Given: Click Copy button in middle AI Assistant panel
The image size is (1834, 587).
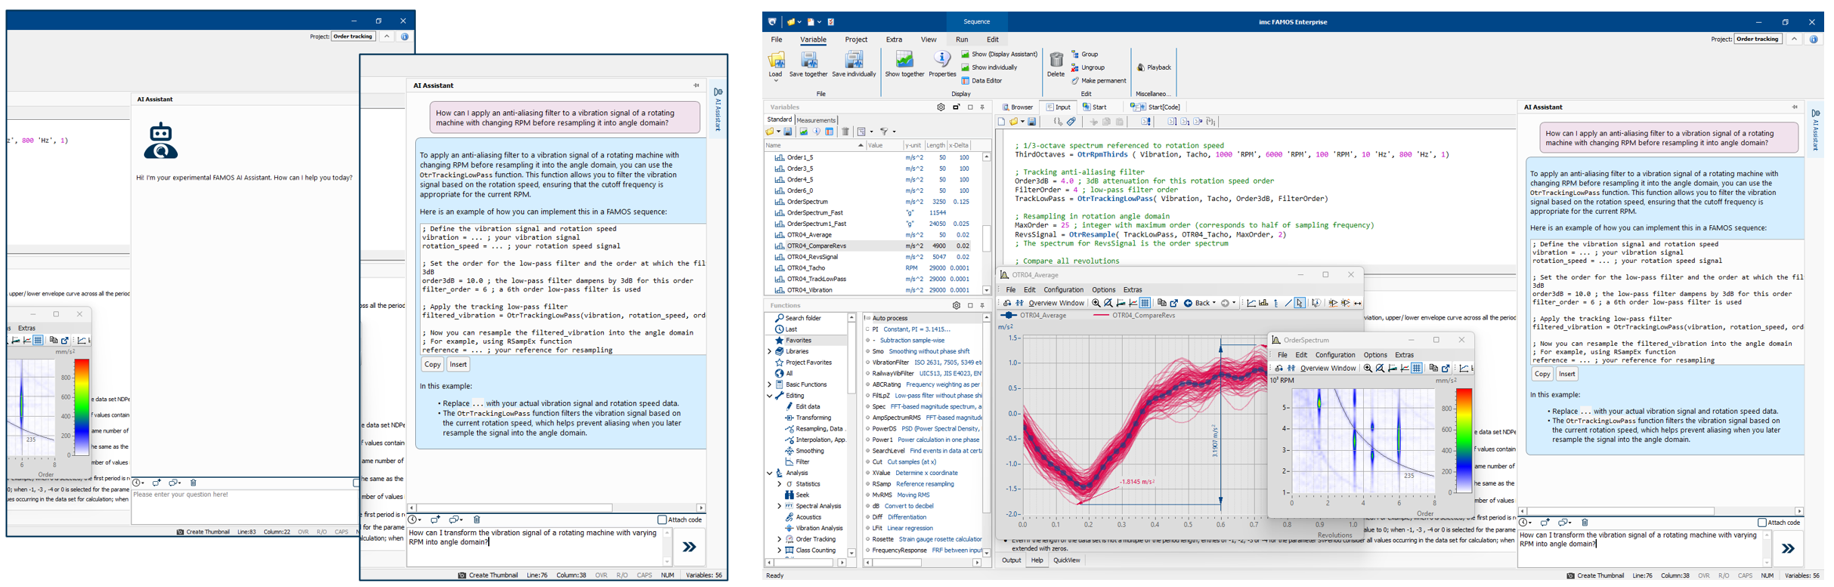Looking at the screenshot, I should (x=432, y=365).
